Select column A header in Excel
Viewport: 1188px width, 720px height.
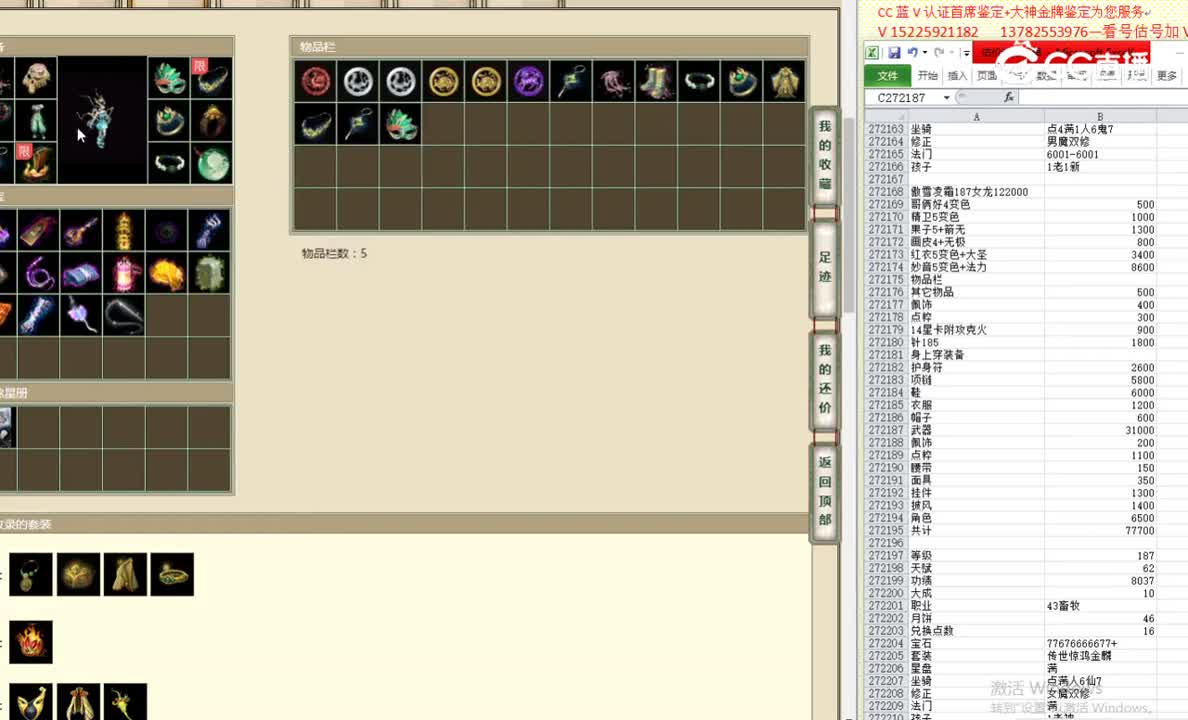click(976, 117)
